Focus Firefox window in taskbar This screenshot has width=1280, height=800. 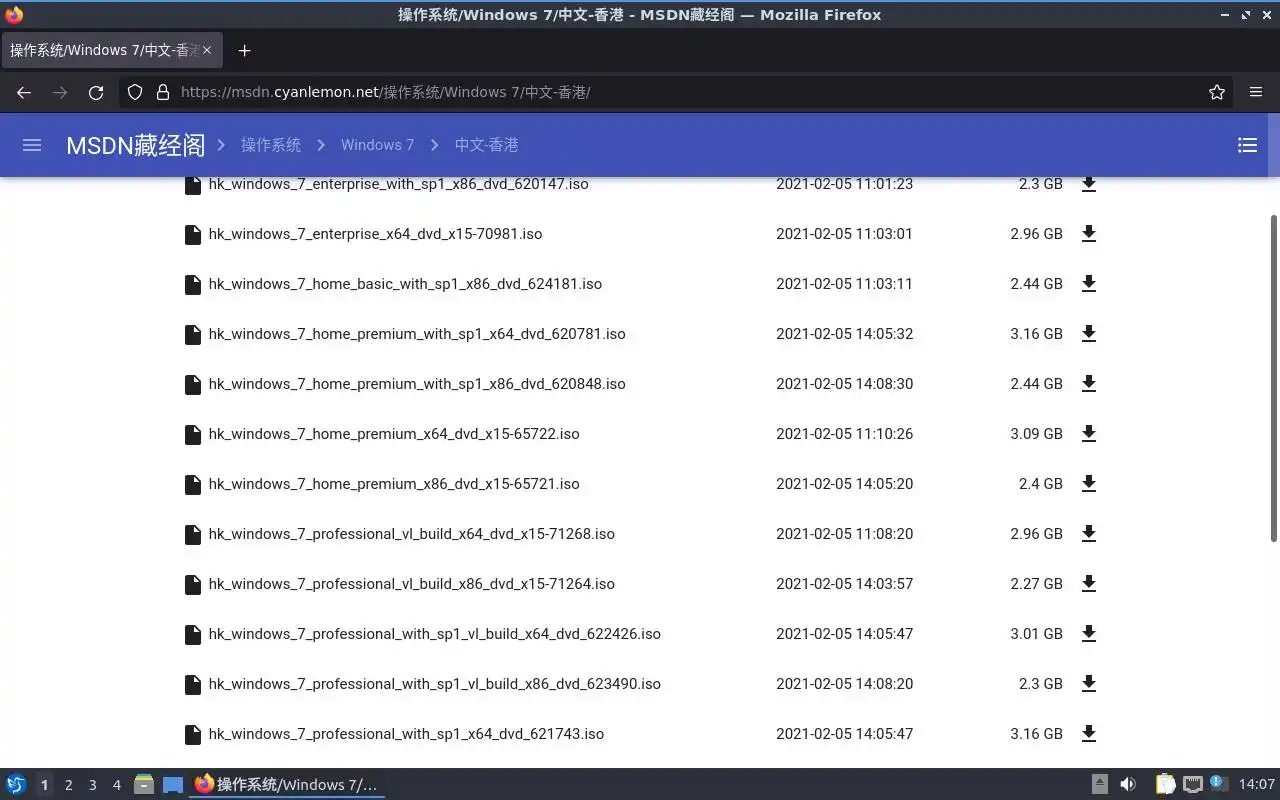tap(287, 785)
